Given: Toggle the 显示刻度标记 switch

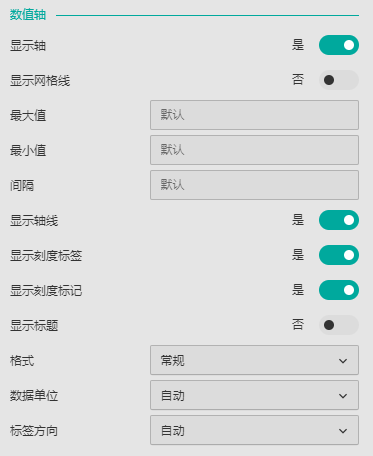Looking at the screenshot, I should coord(339,290).
